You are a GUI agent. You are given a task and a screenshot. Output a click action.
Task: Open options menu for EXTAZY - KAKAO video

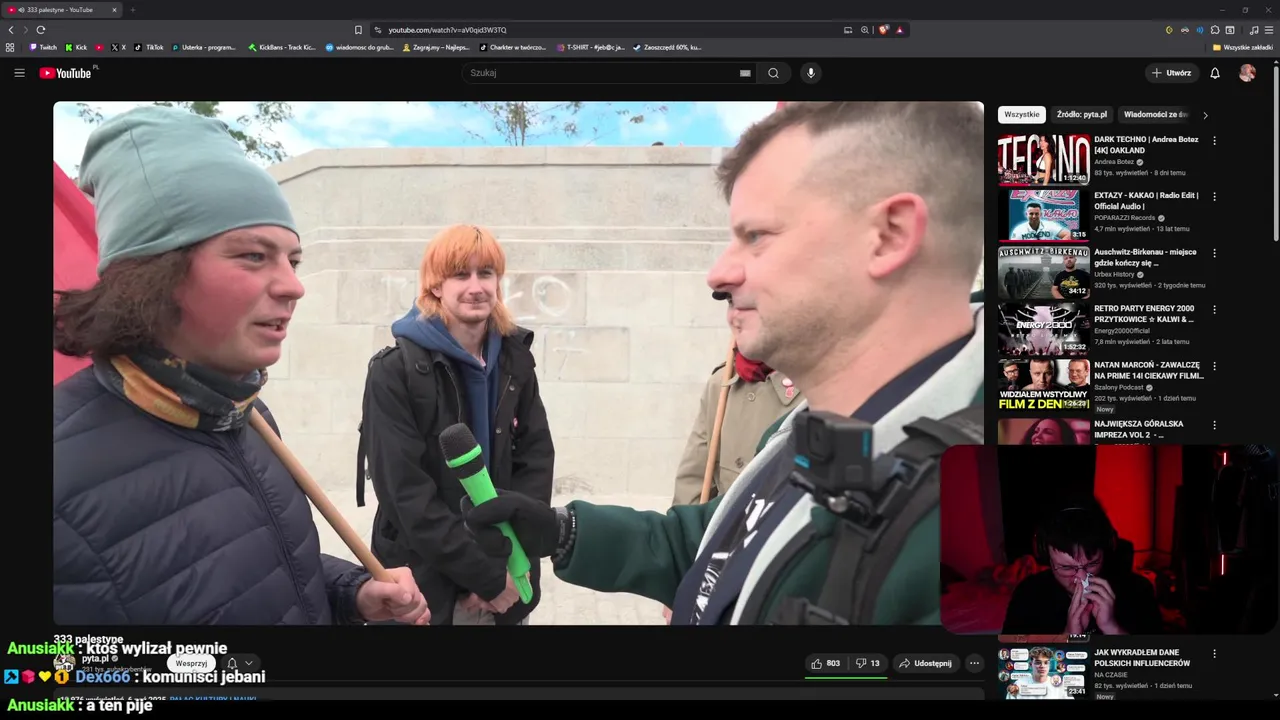(x=1214, y=197)
